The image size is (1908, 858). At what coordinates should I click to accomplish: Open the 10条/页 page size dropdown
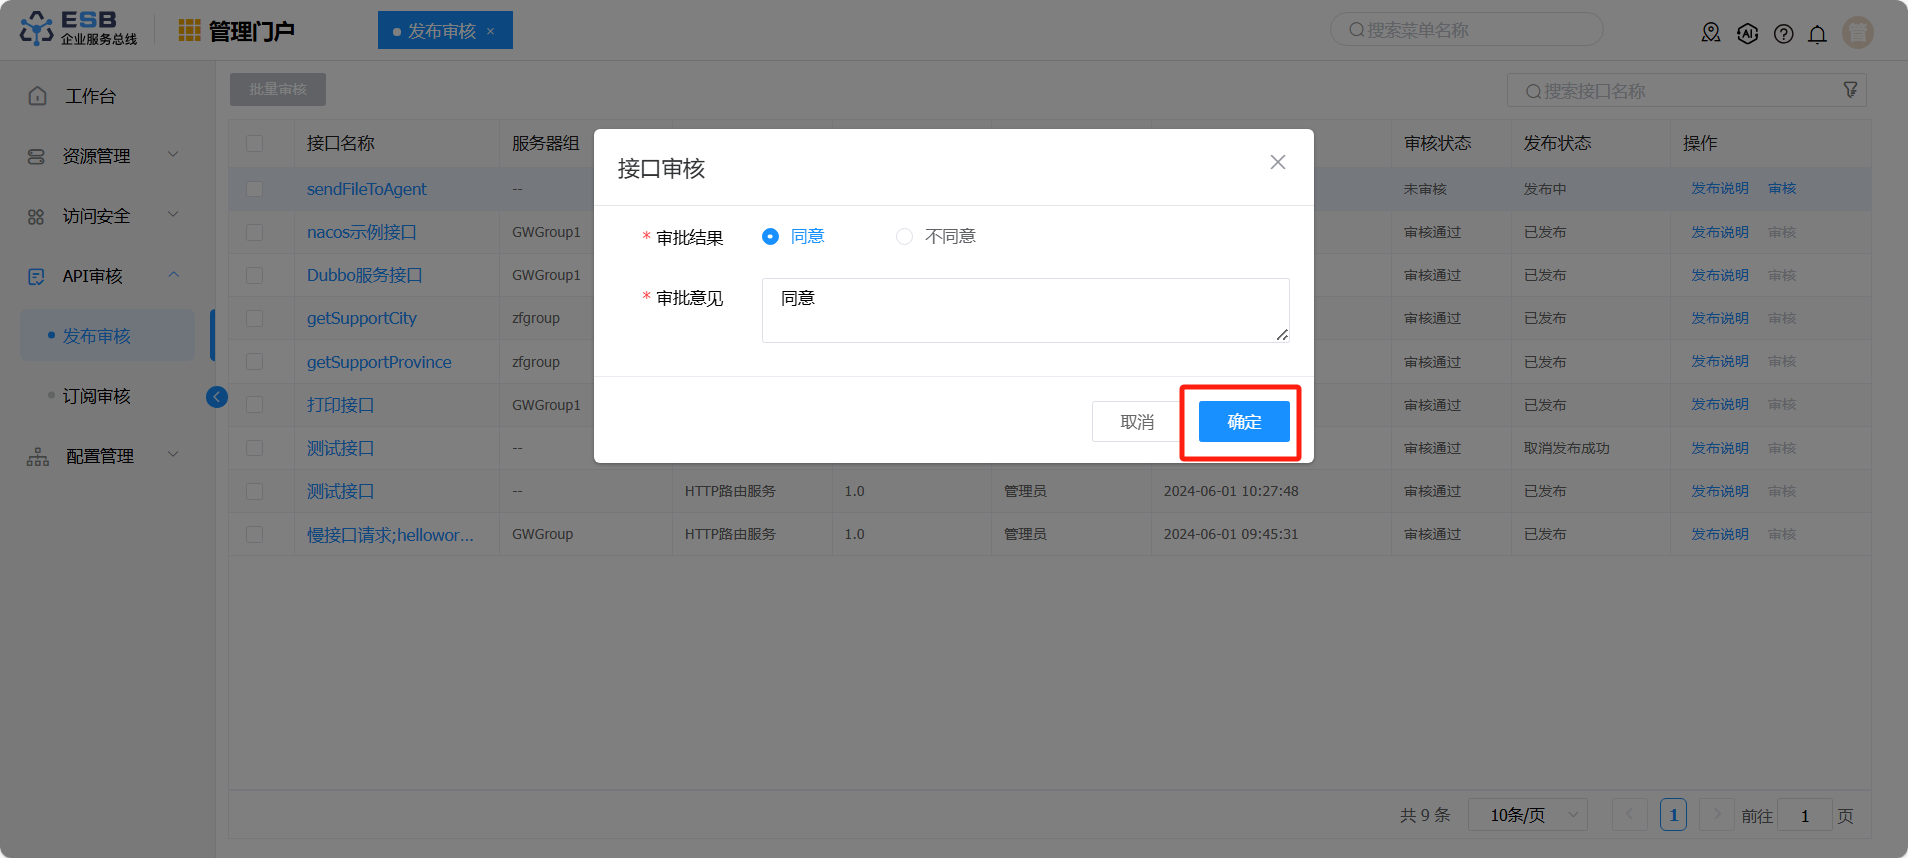click(x=1527, y=815)
